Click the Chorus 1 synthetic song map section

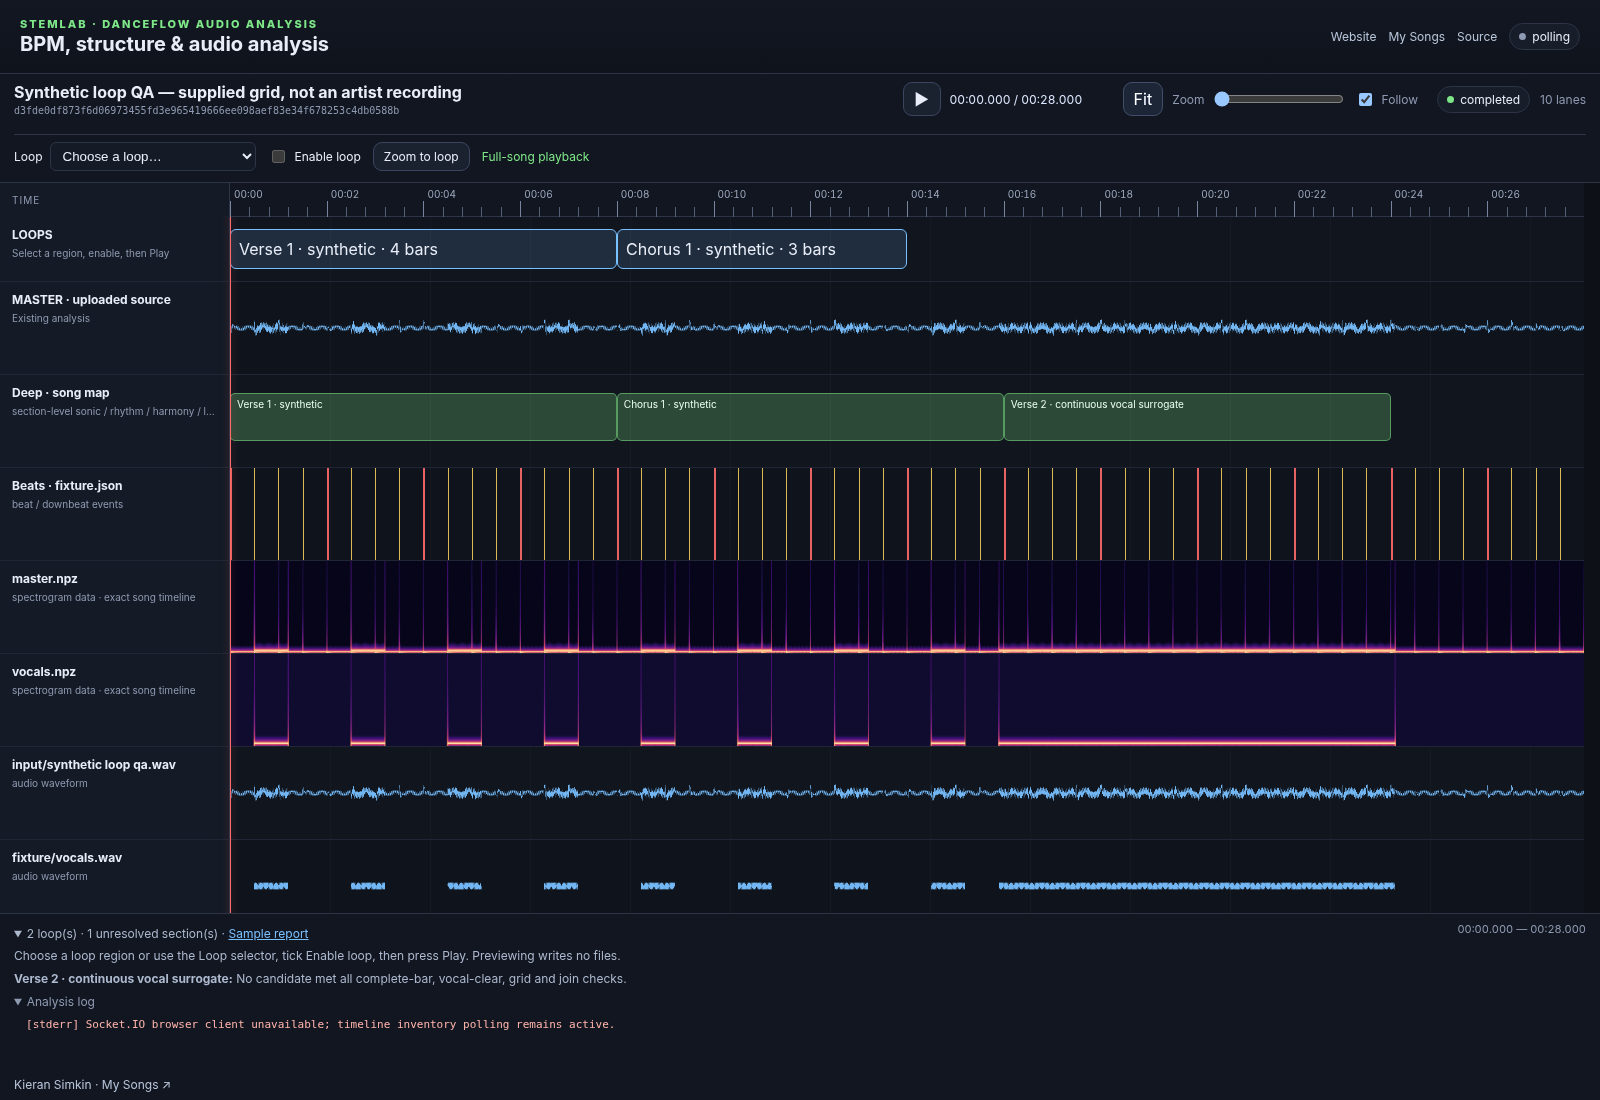coord(810,417)
